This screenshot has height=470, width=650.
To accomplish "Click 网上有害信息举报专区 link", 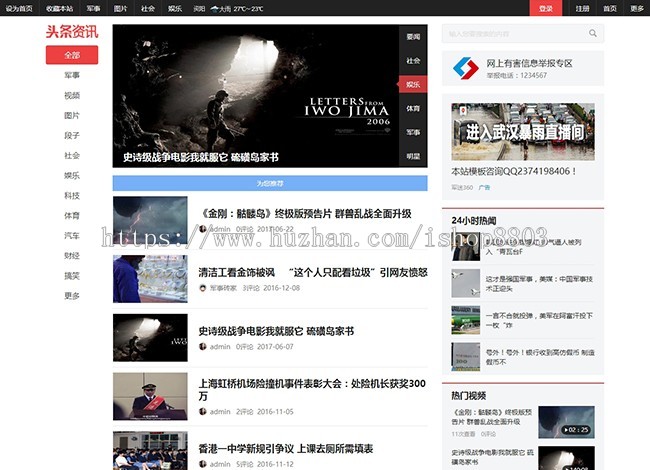I will 529,63.
